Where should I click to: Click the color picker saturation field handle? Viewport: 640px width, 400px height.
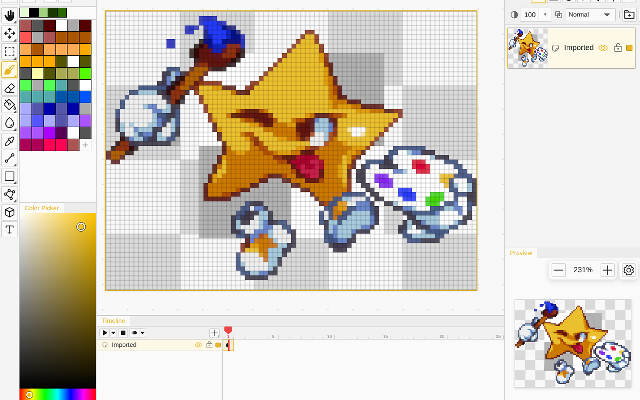pyautogui.click(x=81, y=227)
